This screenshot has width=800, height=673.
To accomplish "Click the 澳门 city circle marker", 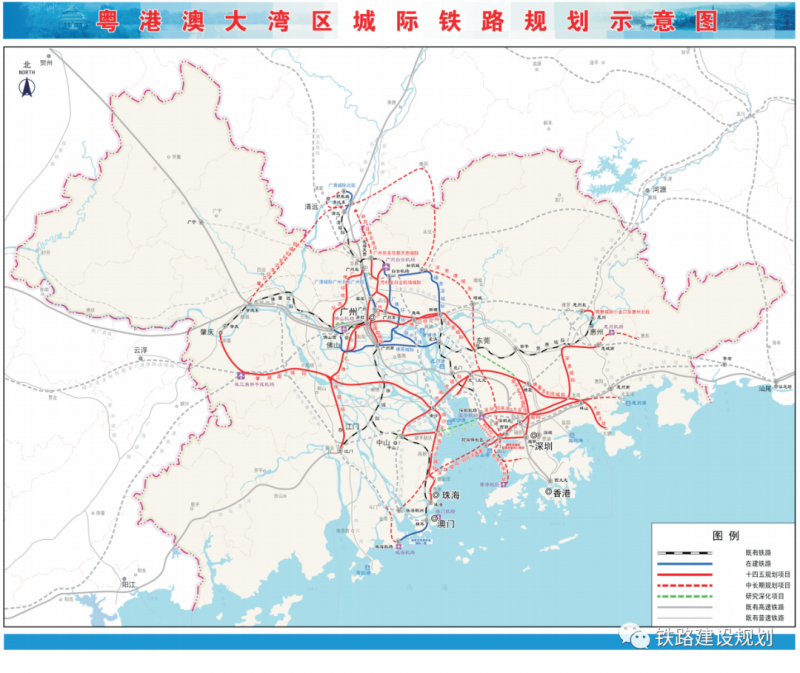I will pos(433,520).
